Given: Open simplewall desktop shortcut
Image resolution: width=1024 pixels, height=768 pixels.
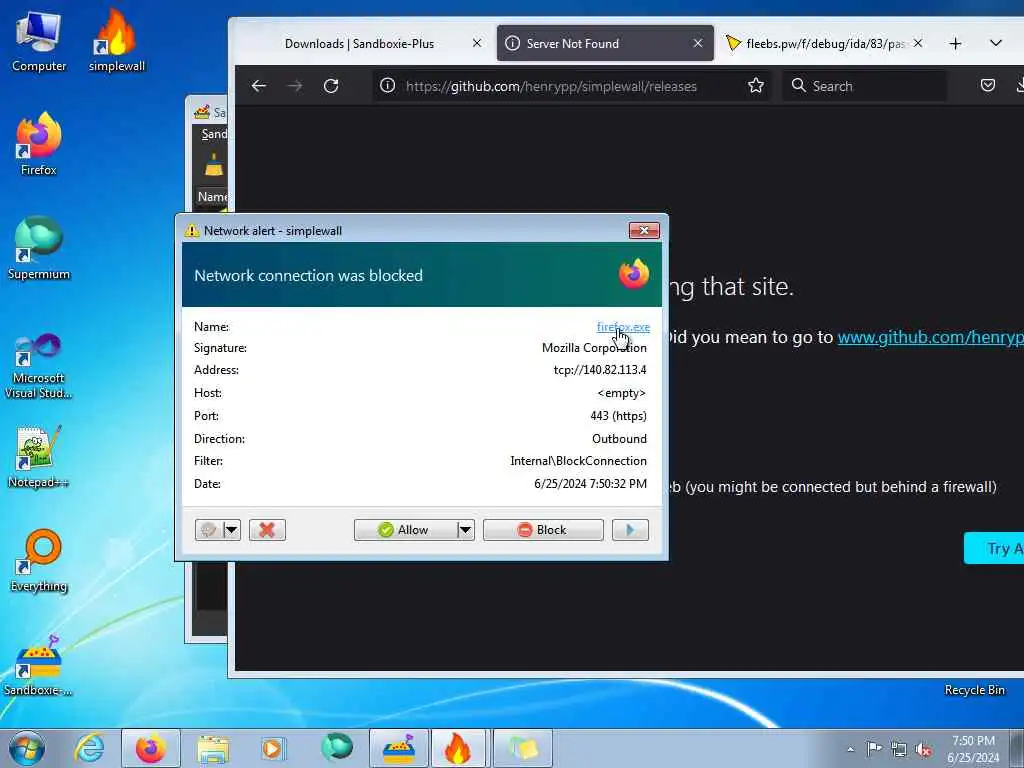Looking at the screenshot, I should [x=116, y=41].
